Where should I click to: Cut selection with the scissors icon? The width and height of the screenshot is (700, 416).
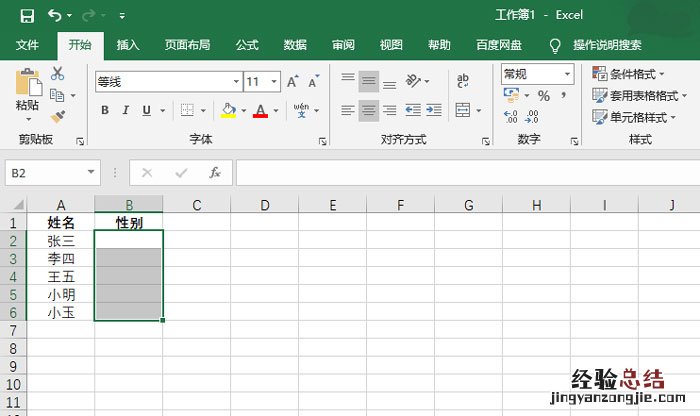(57, 73)
